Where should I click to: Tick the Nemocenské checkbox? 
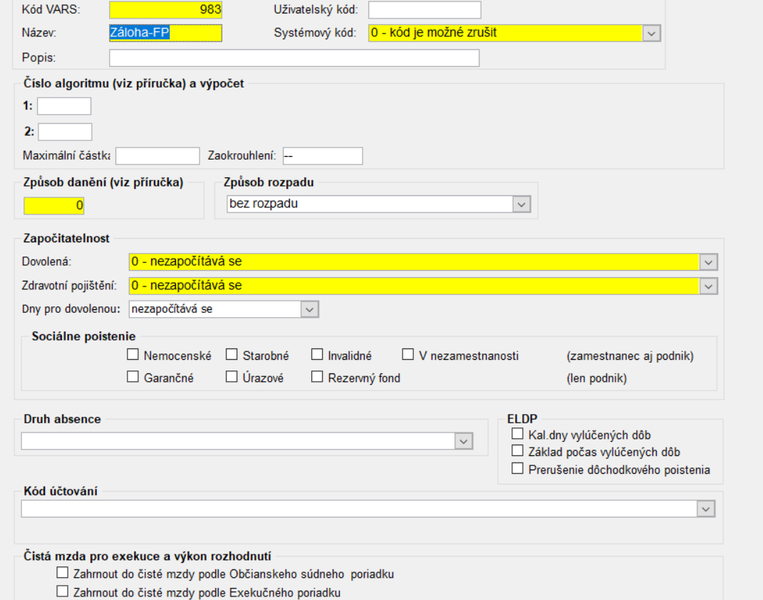pos(133,355)
